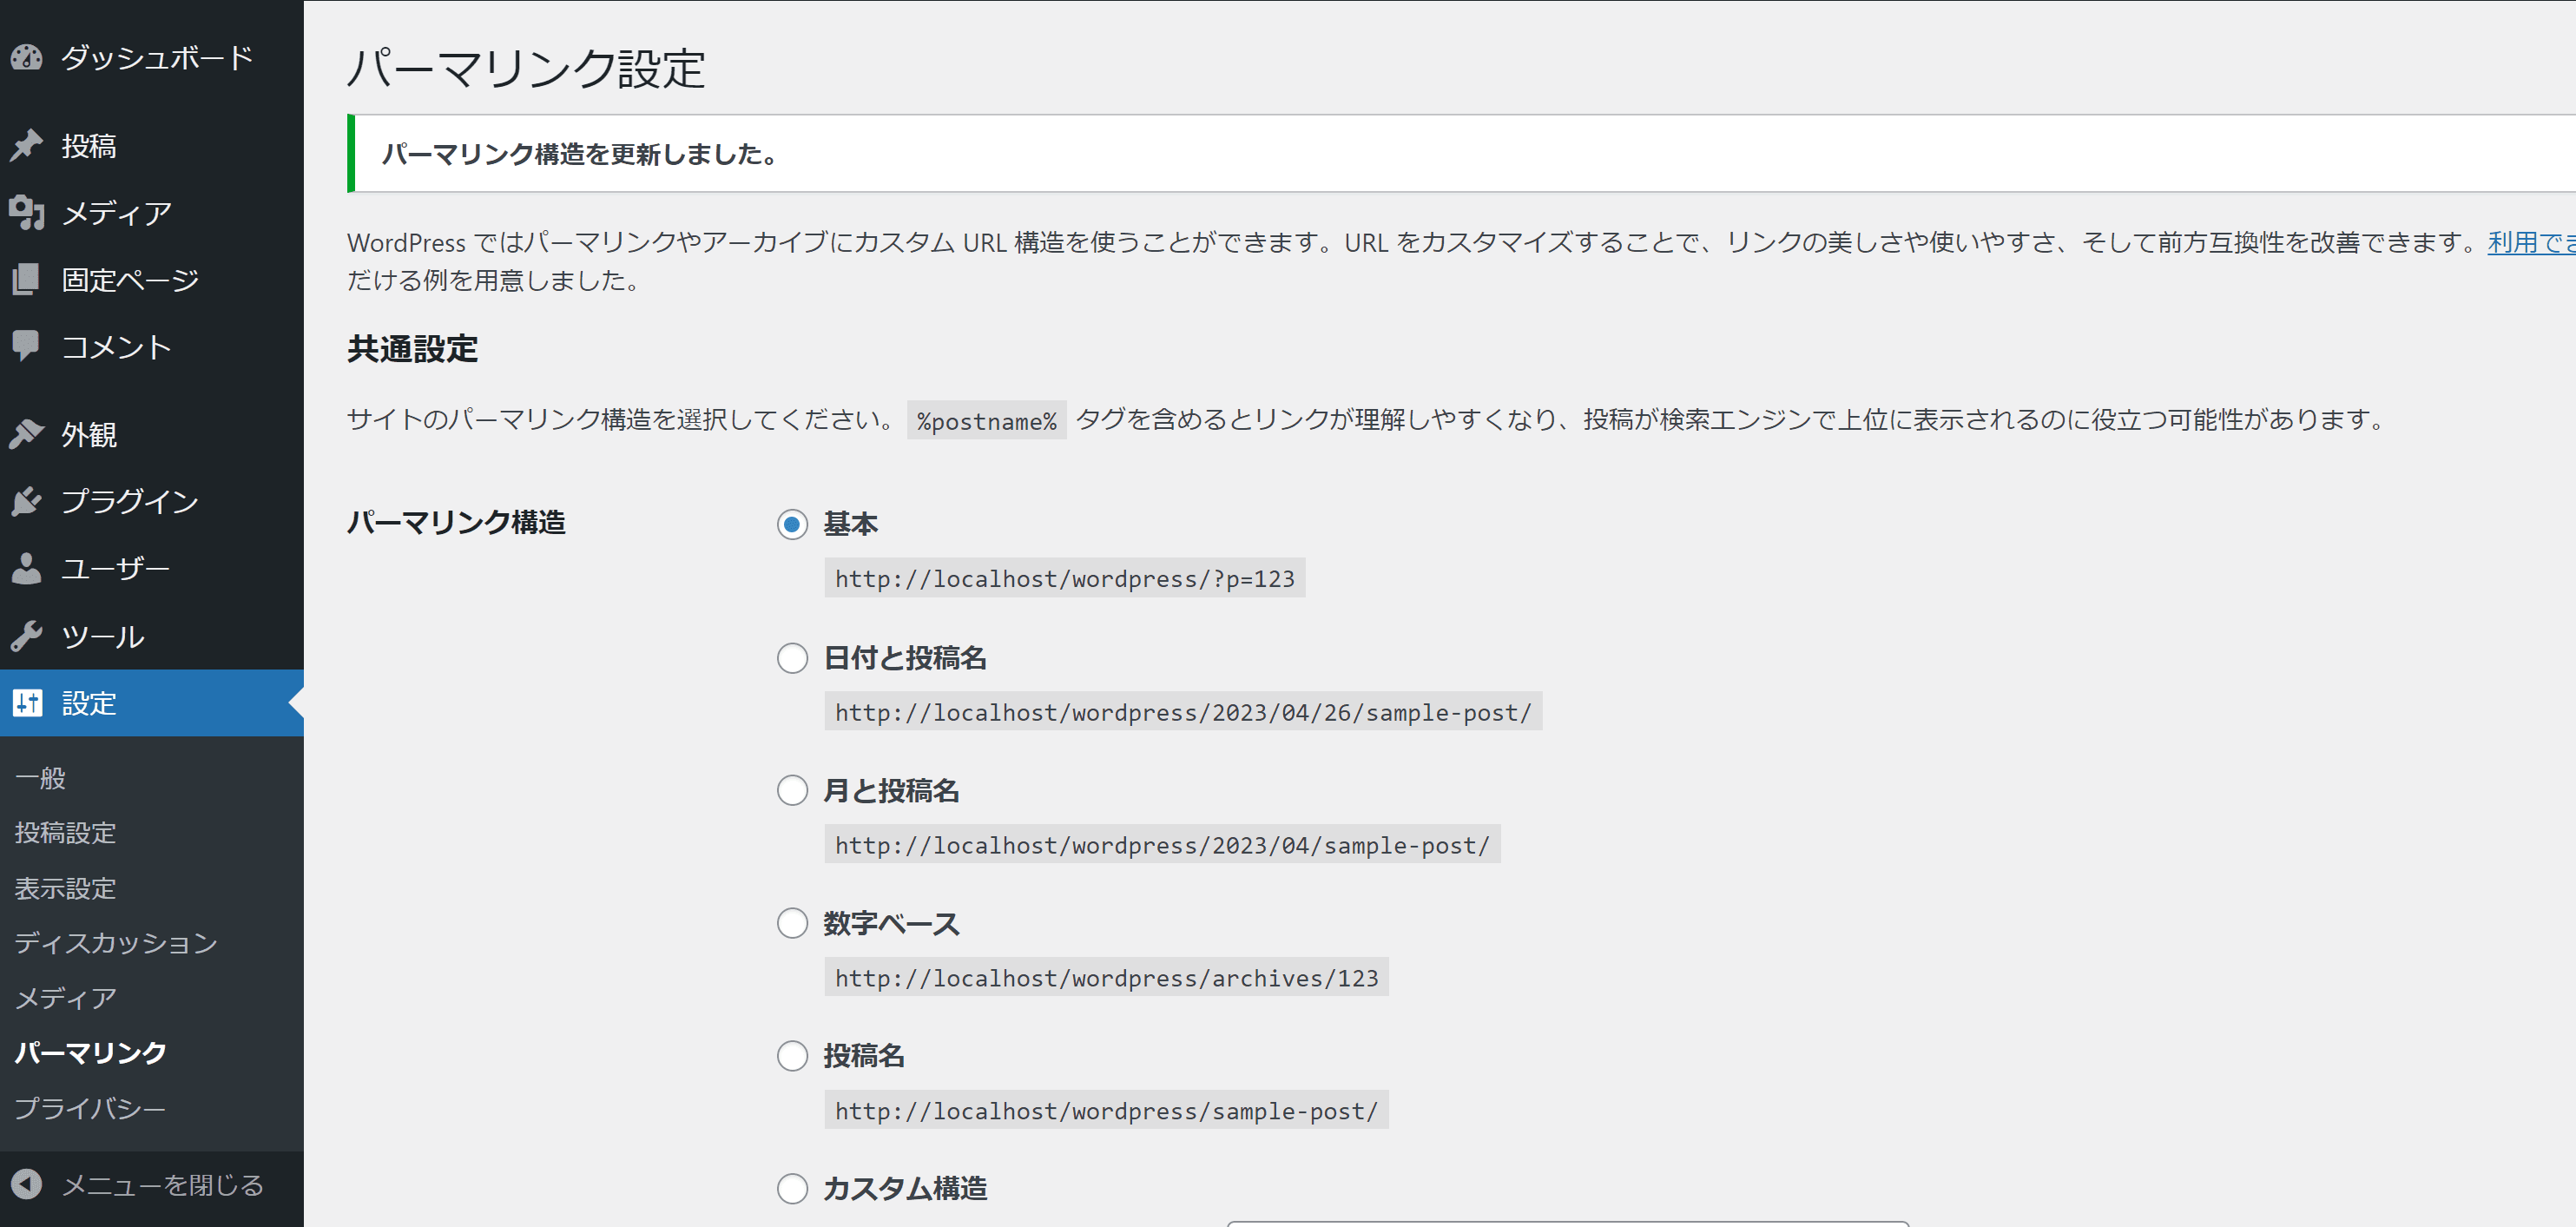Select the 日付と投稿名 radio button

[x=792, y=658]
